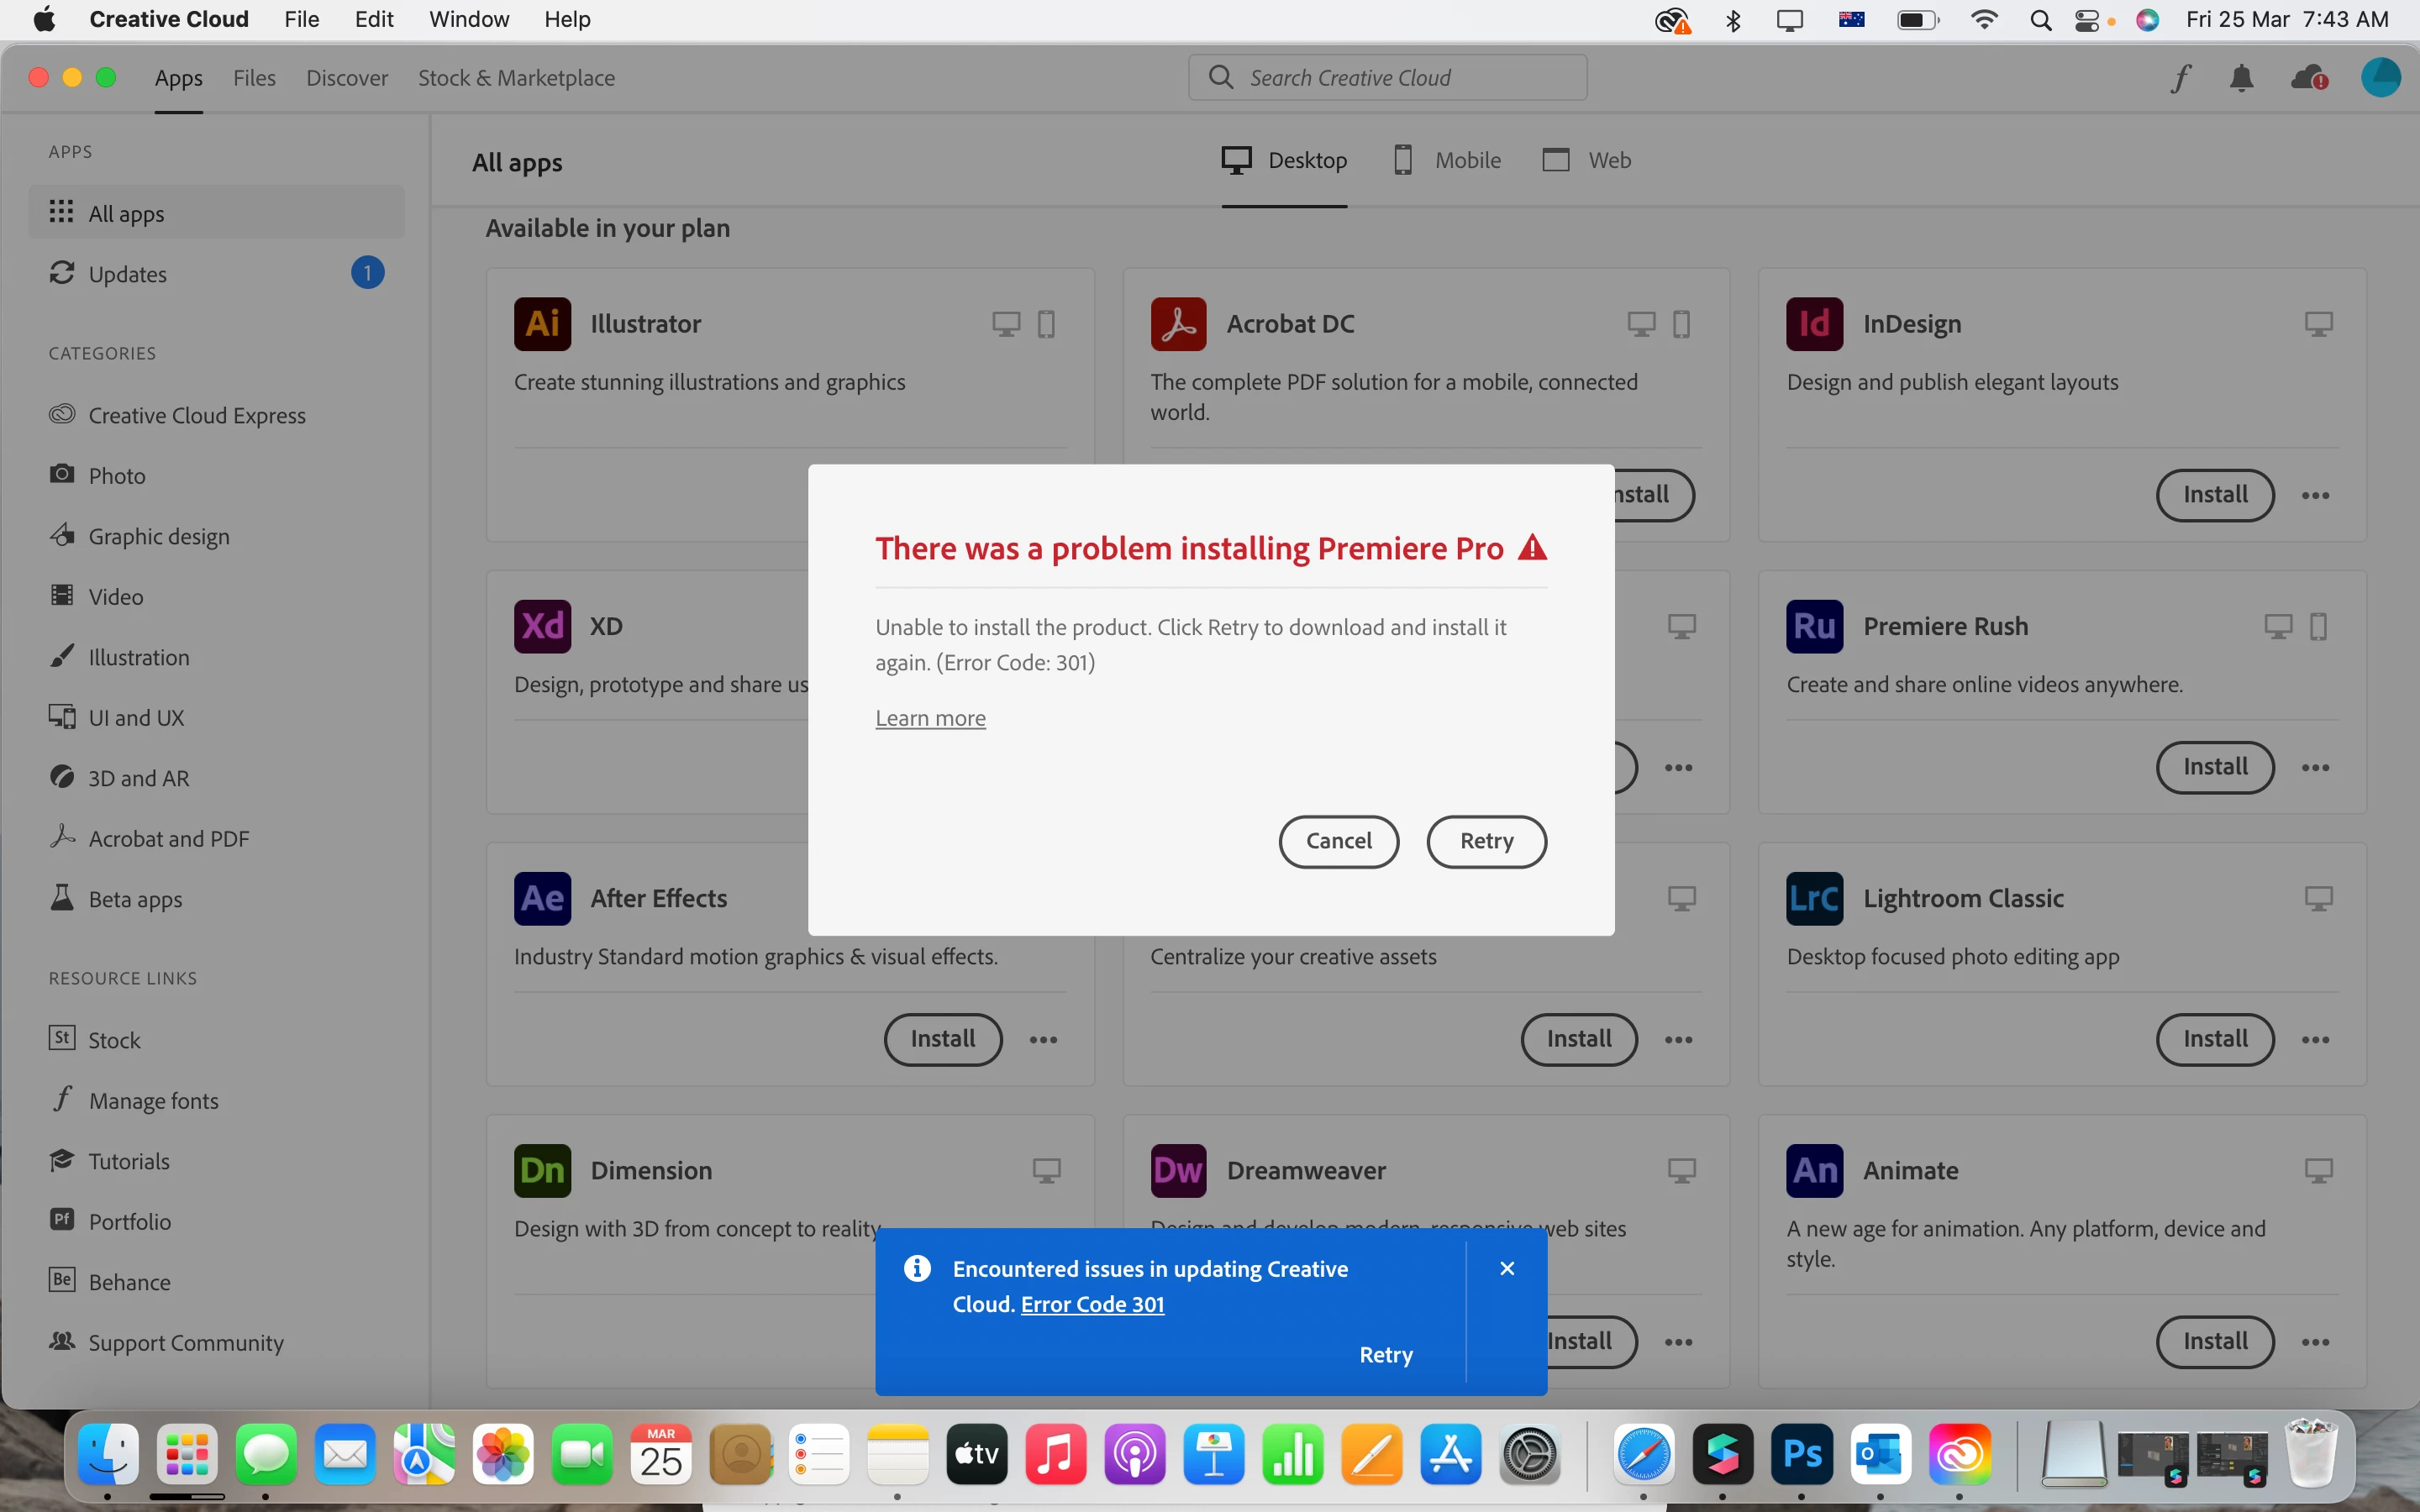Open the fonts icon in the header

click(x=2180, y=78)
